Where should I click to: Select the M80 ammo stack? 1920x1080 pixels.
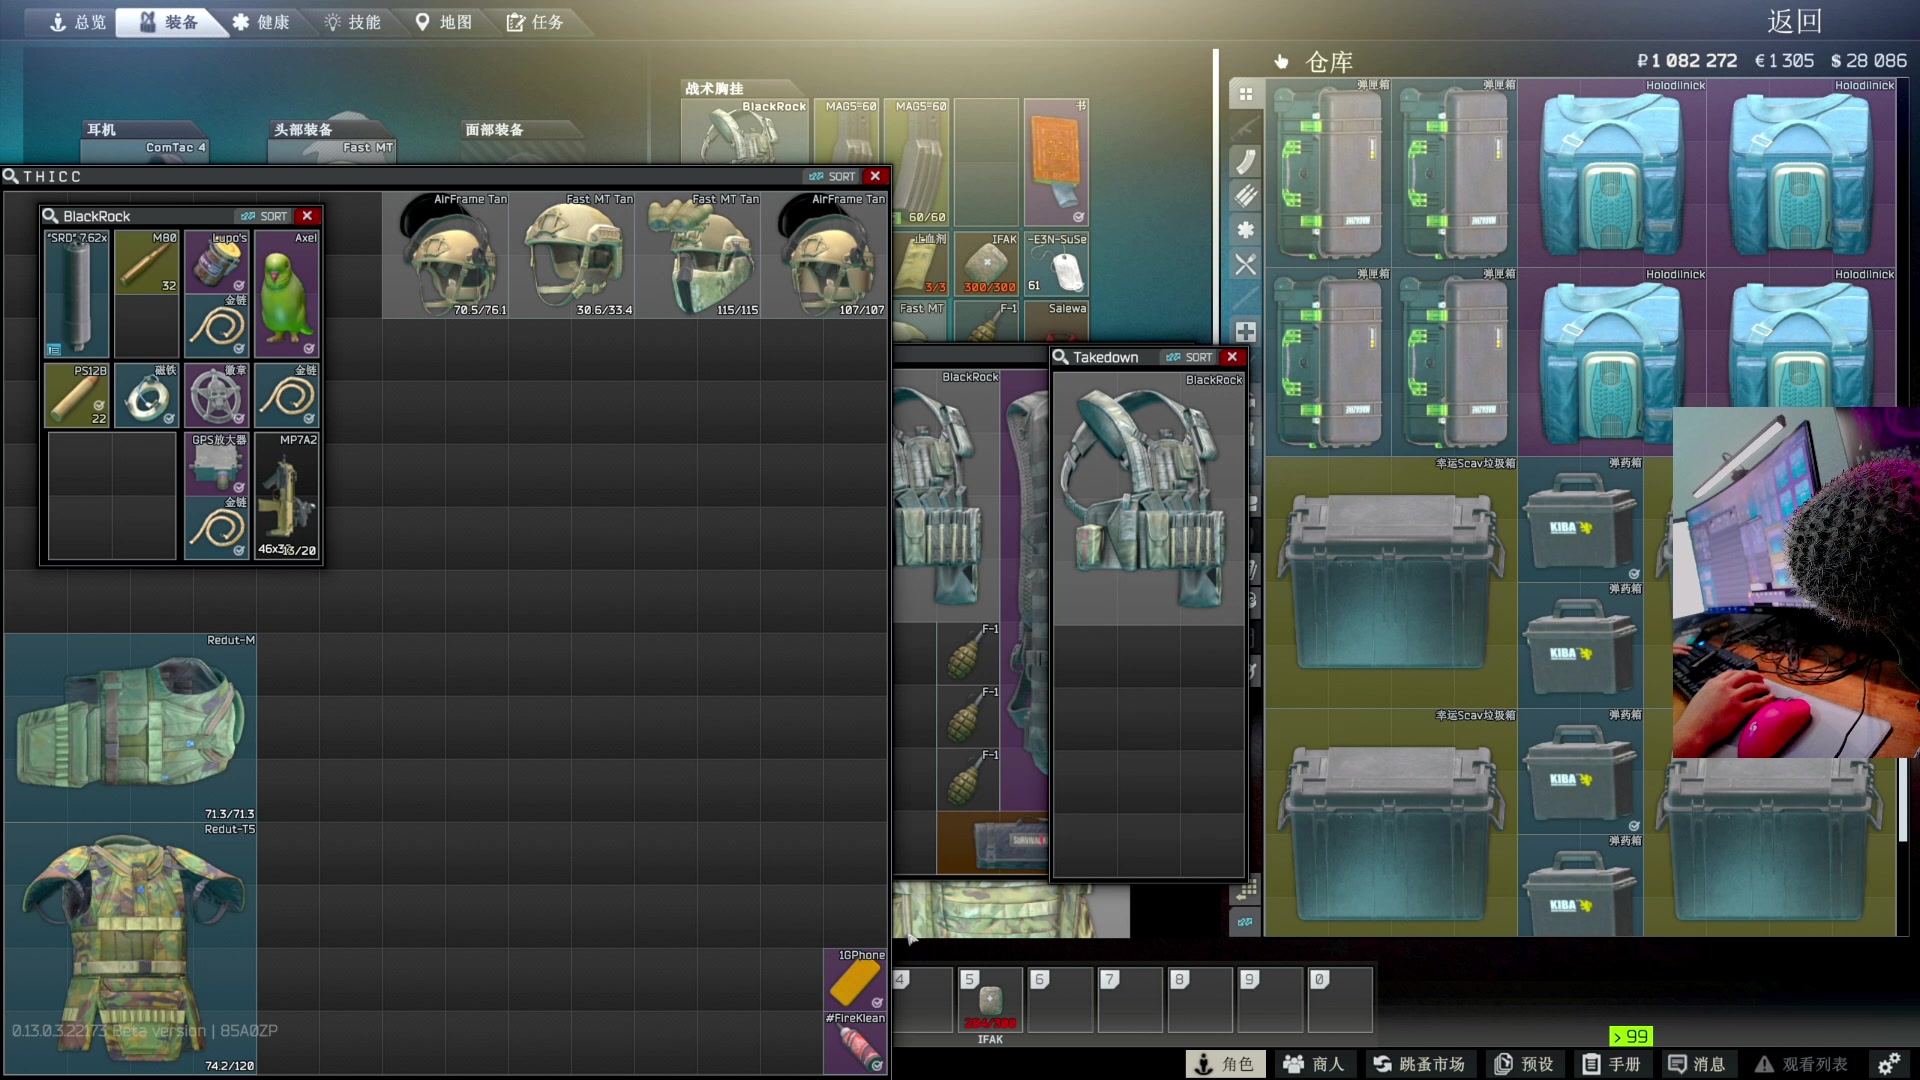pyautogui.click(x=146, y=262)
